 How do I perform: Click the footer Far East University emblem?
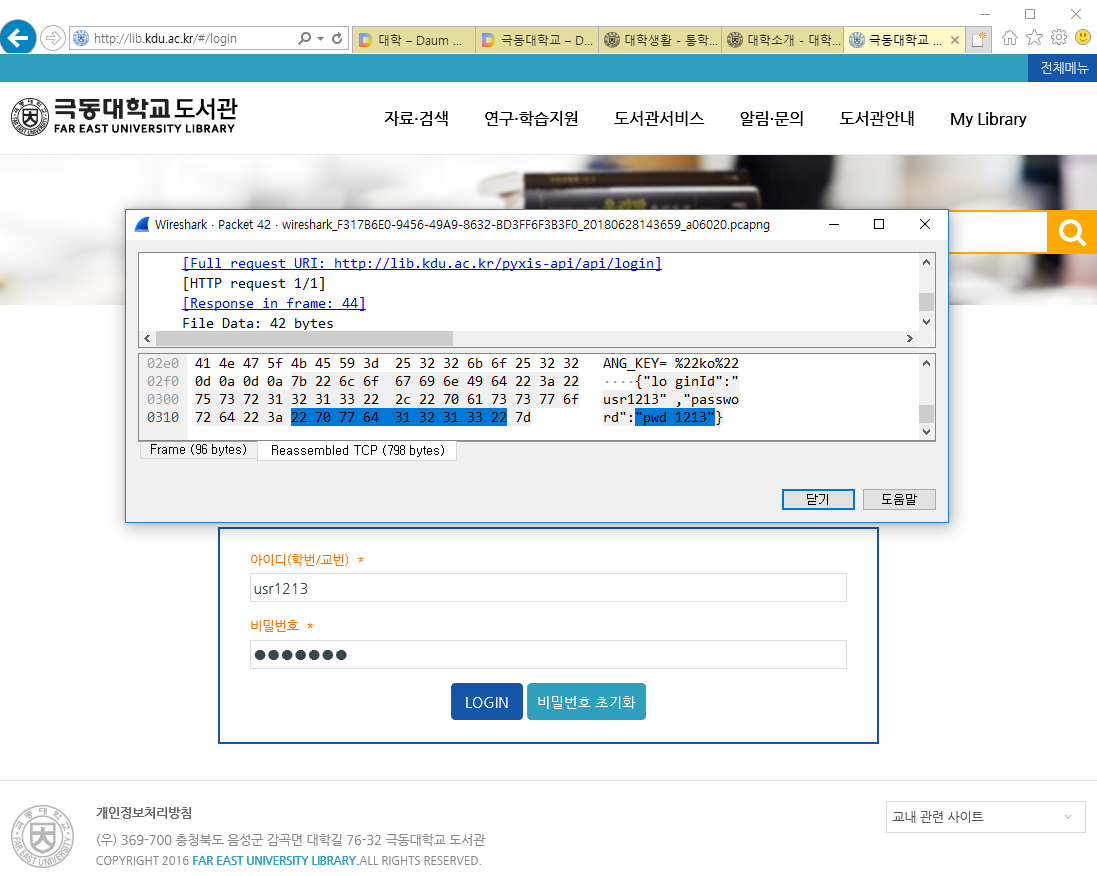(43, 837)
